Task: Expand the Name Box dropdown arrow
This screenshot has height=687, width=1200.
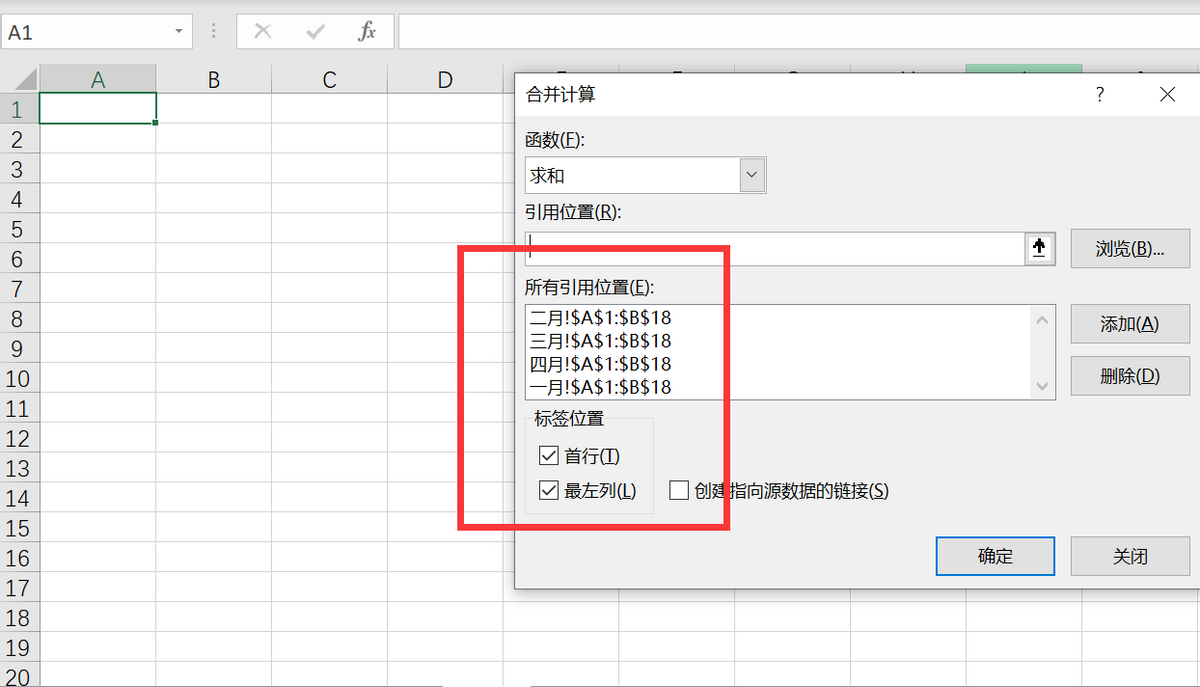Action: click(180, 31)
